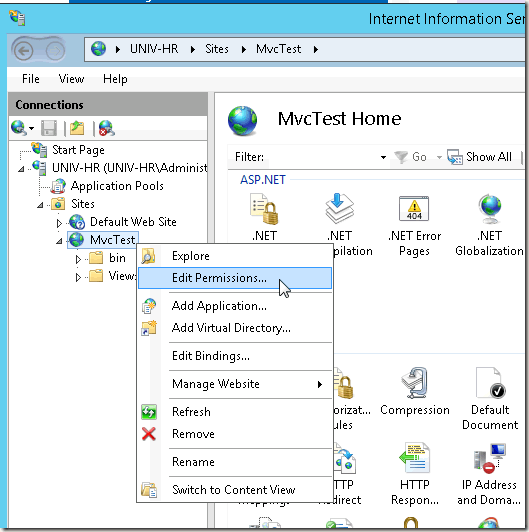Open HTTP Response Headers feature
This screenshot has height=532, width=529.
414,474
